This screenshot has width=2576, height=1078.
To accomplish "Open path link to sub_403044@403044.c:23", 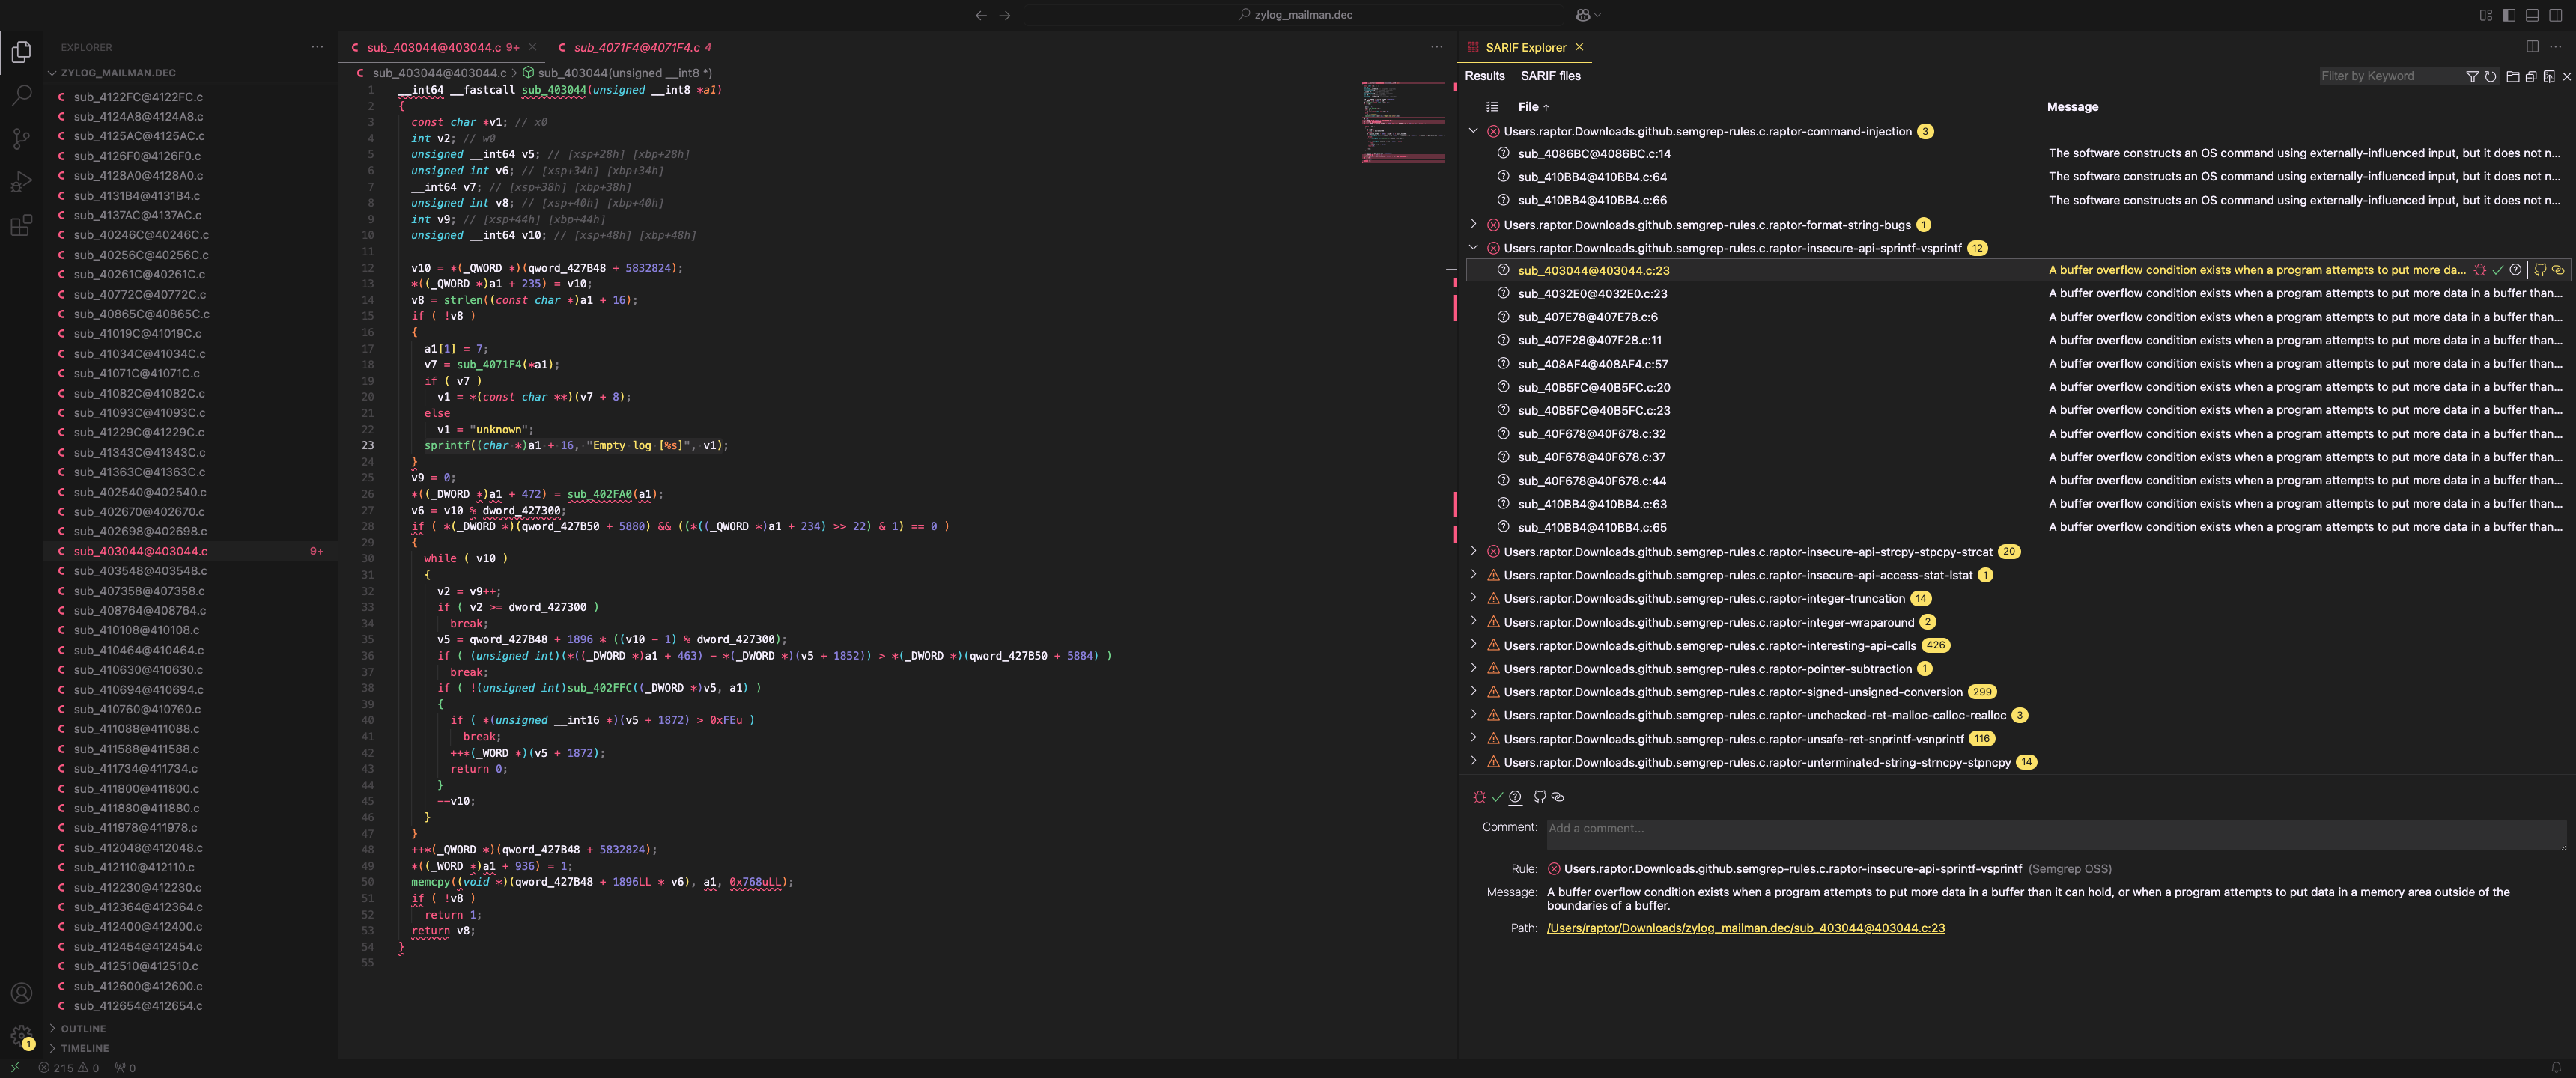I will click(1745, 928).
